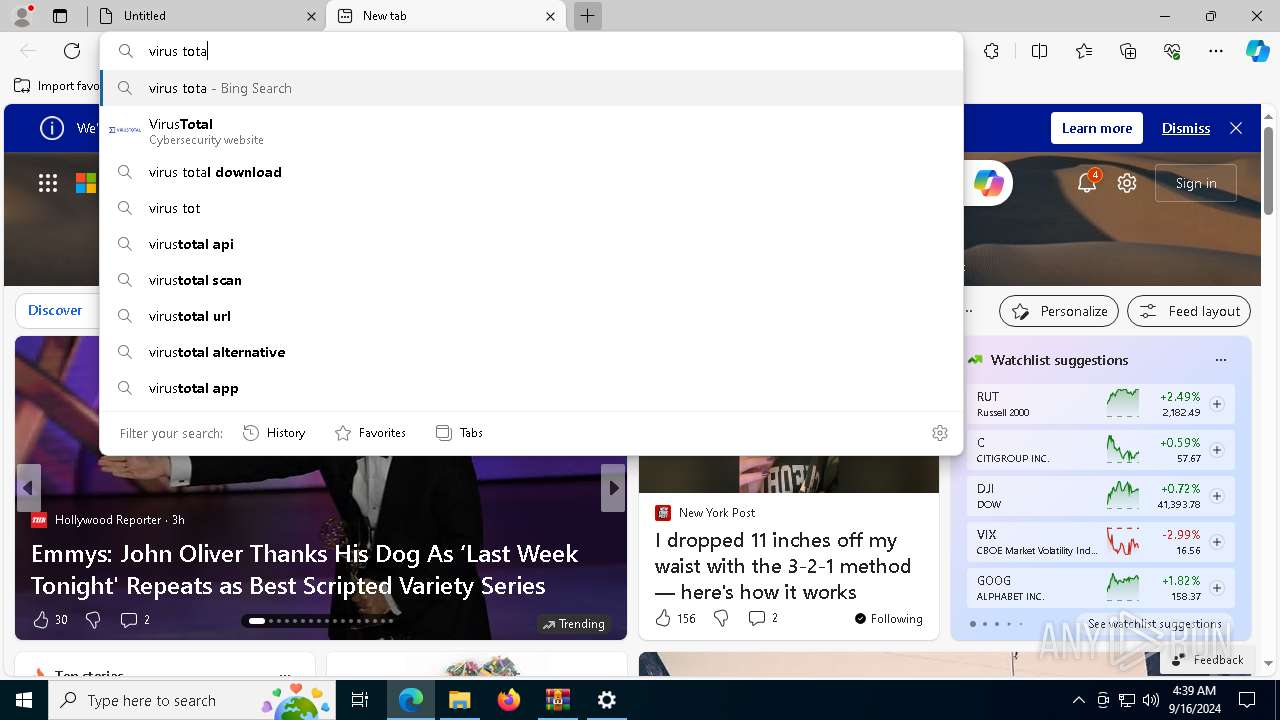Select VirusTotal Cybersecurity website suggestion
Viewport: 1280px width, 720px height.
(x=531, y=130)
